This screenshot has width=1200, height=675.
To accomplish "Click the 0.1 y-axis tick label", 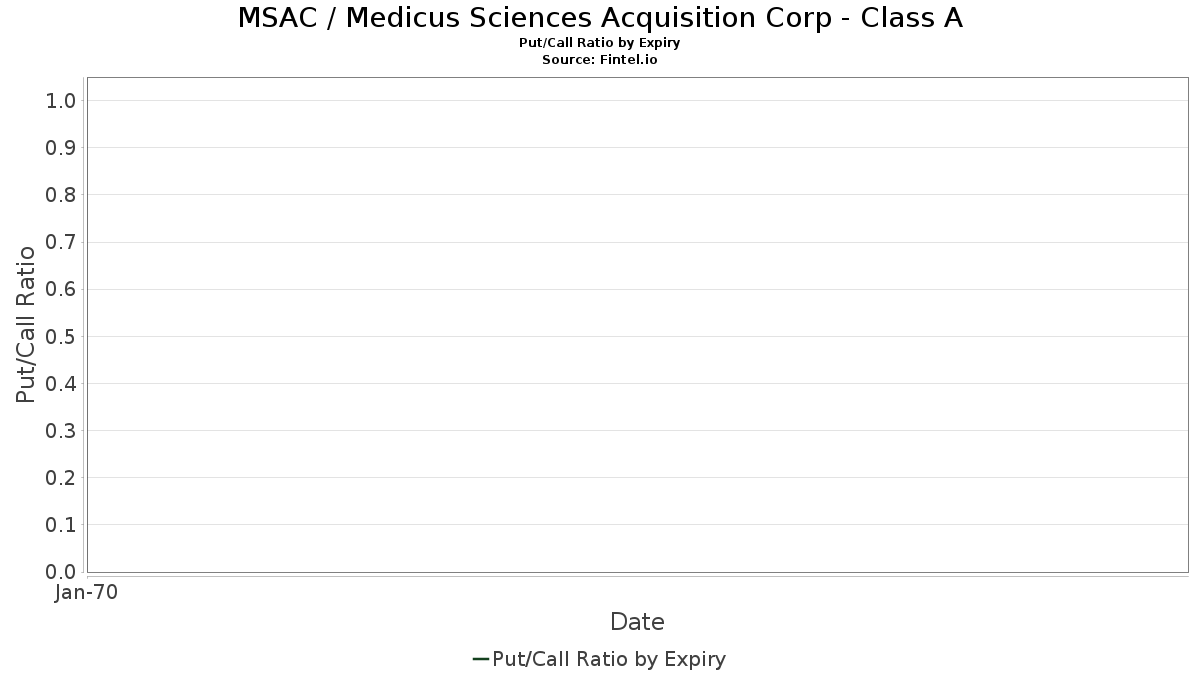I will (x=61, y=525).
